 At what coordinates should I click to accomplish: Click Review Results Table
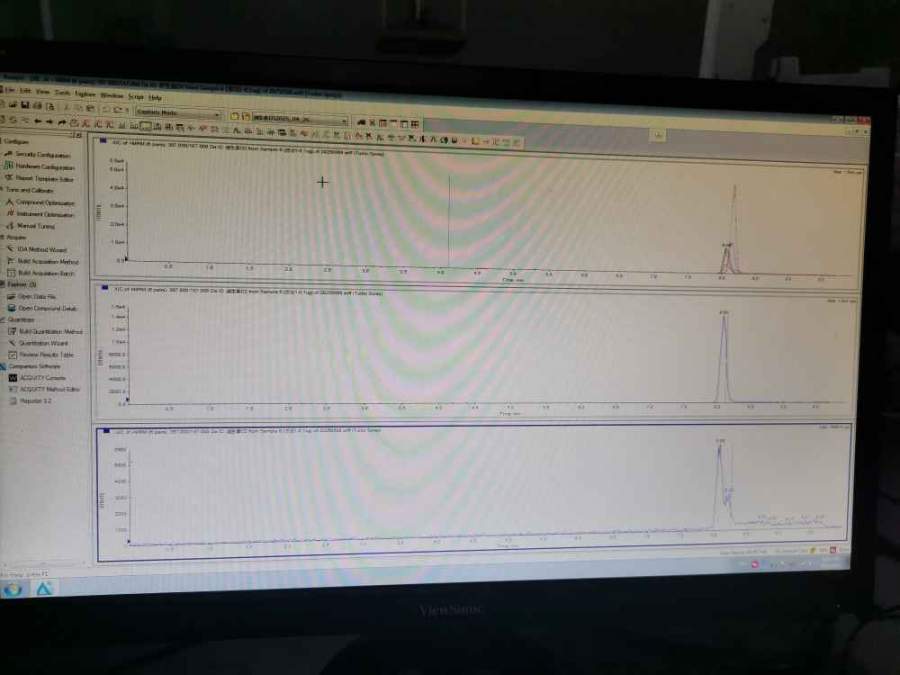pyautogui.click(x=45, y=355)
